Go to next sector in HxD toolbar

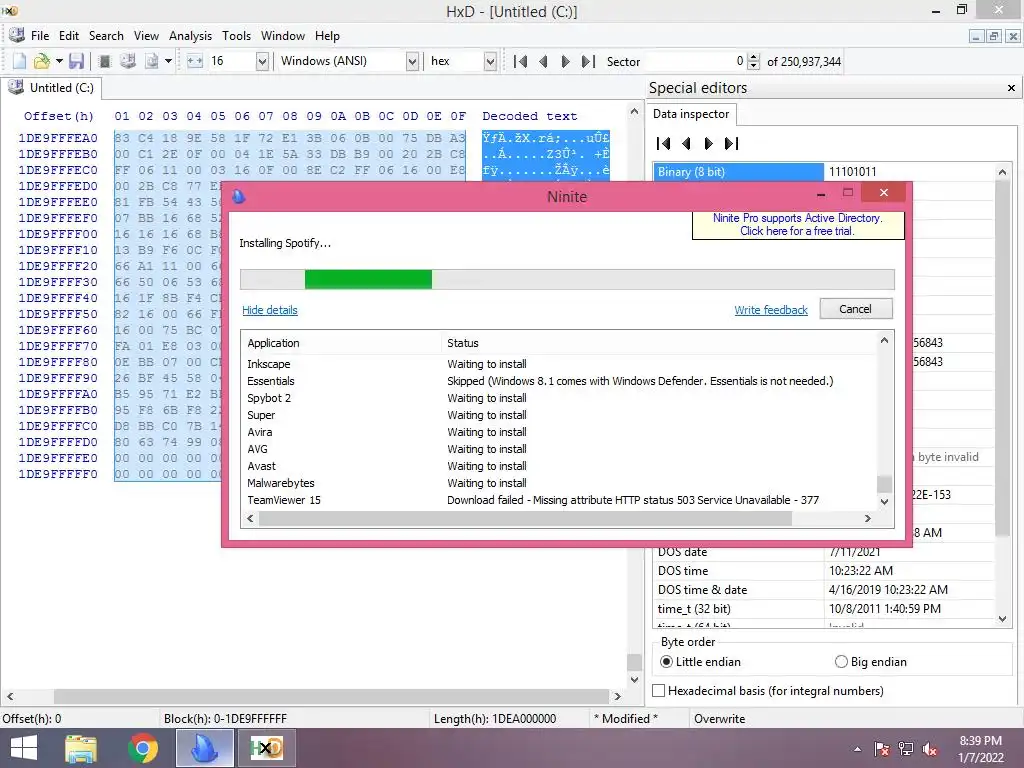pyautogui.click(x=566, y=61)
